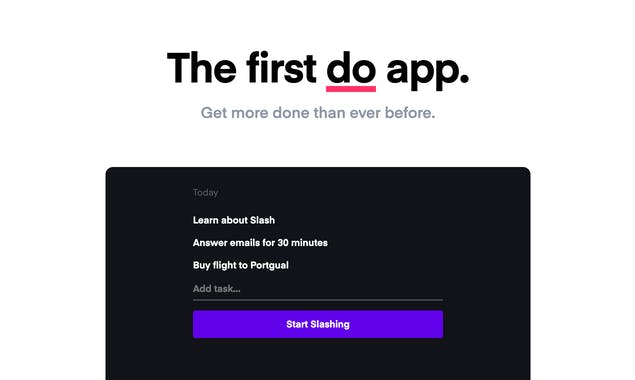This screenshot has height=380, width=635.
Task: Click the word Slash in the first task
Action: pos(262,220)
